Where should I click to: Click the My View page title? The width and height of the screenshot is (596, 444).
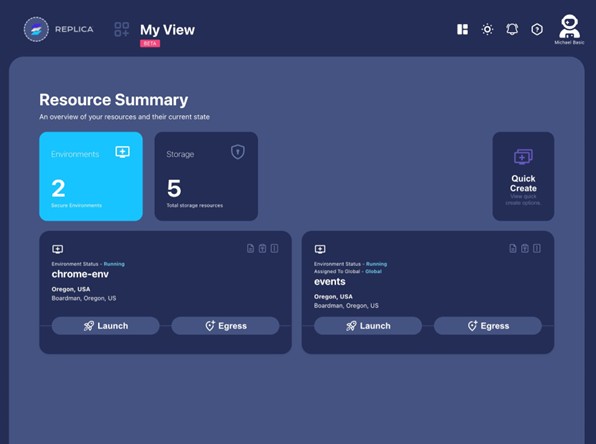pos(167,30)
